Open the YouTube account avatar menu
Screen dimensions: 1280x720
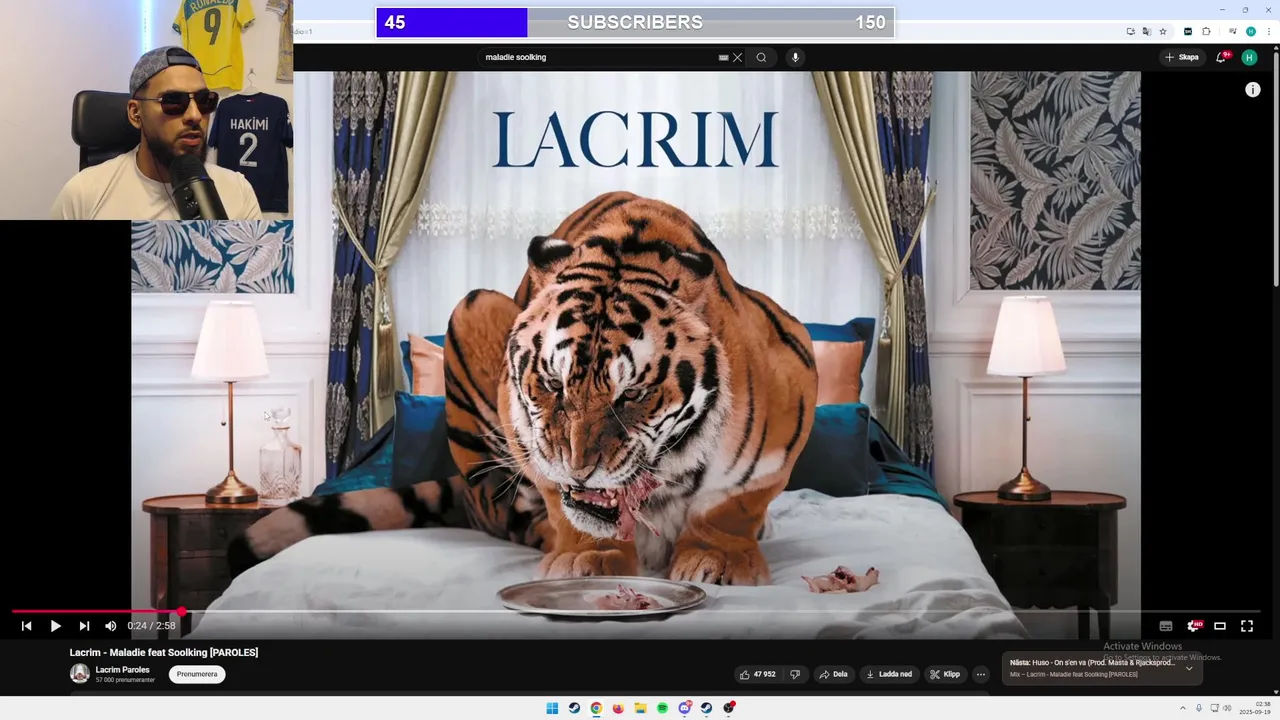pyautogui.click(x=1249, y=57)
